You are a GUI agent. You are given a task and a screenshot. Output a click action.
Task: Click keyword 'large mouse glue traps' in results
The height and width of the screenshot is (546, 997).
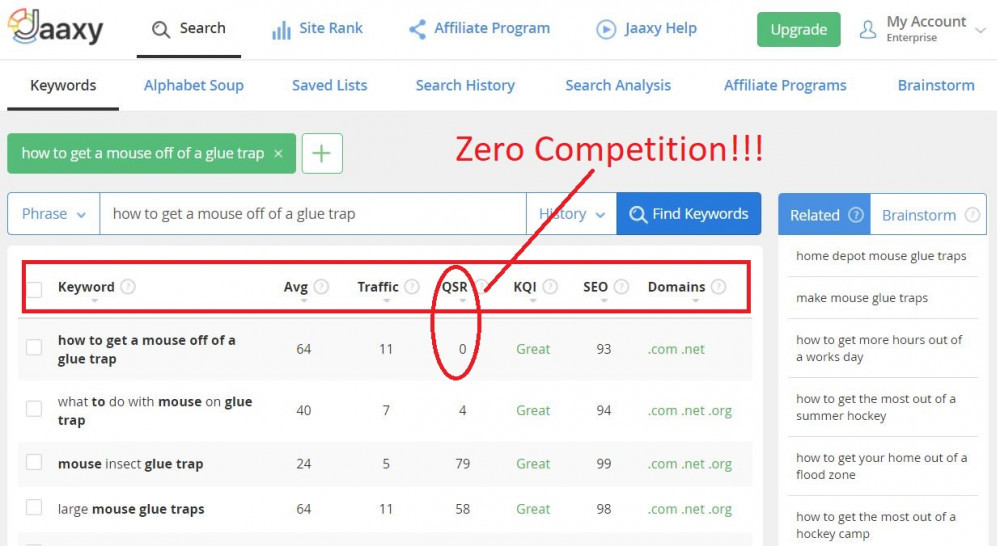pyautogui.click(x=131, y=508)
